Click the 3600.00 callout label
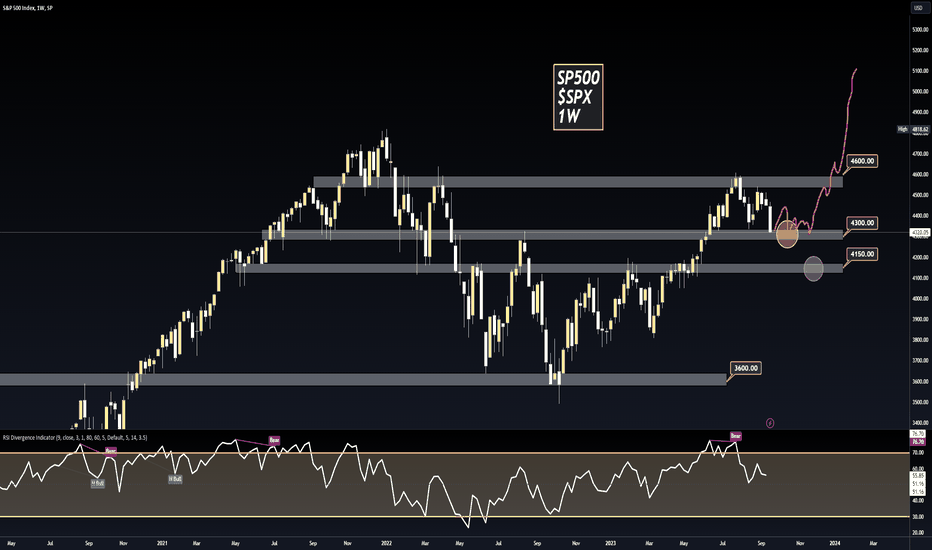The height and width of the screenshot is (550, 932). click(746, 368)
